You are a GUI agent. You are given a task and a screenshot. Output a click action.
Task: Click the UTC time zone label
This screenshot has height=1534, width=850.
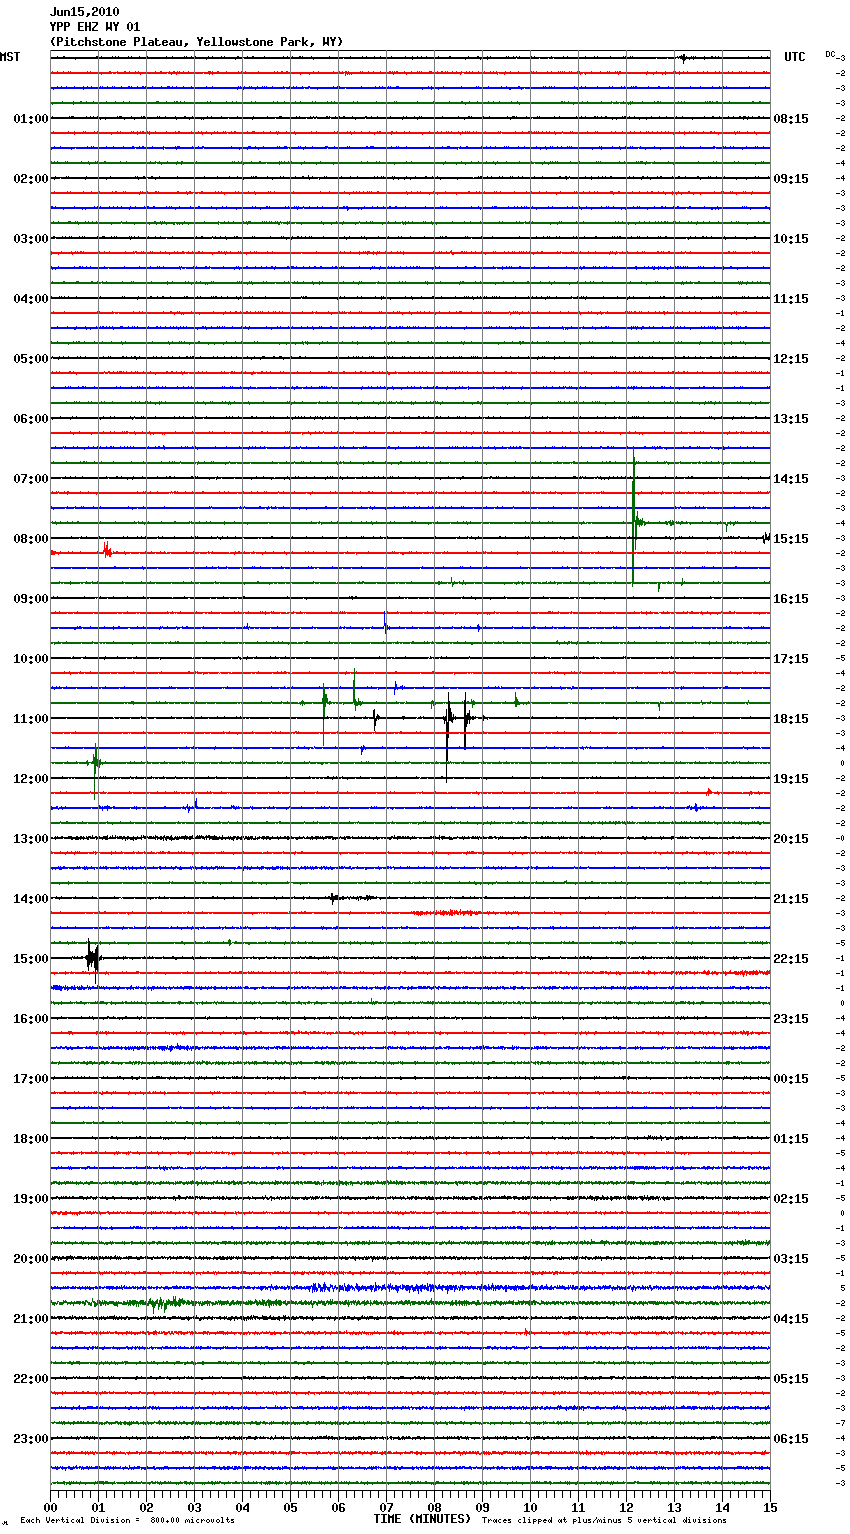[x=795, y=57]
